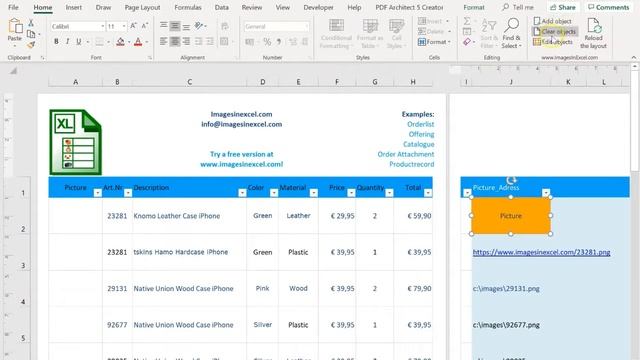The width and height of the screenshot is (640, 360).
Task: Open the Total column filter dropdown
Action: (428, 193)
